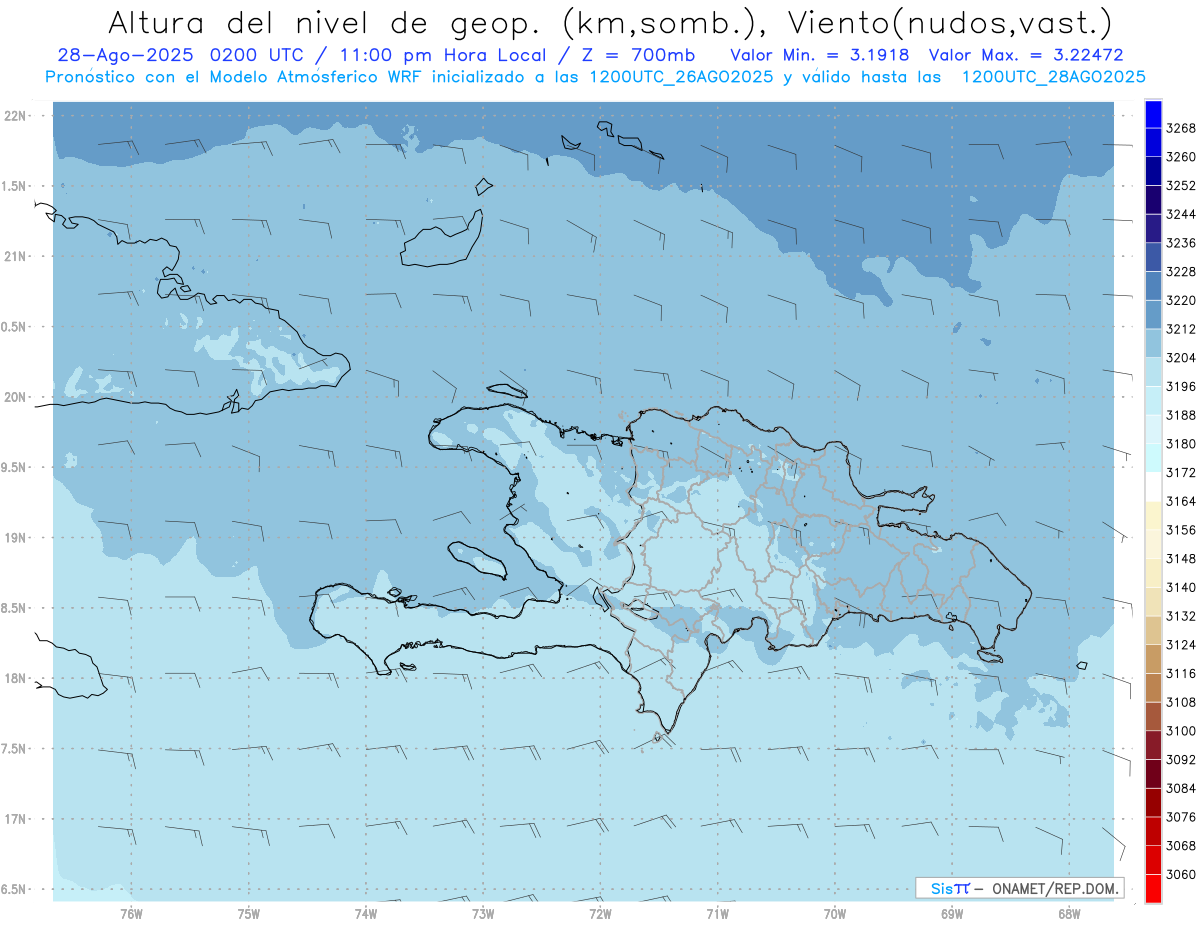Click the '22N' latitude label
This screenshot has height=927, width=1200.
(14, 116)
